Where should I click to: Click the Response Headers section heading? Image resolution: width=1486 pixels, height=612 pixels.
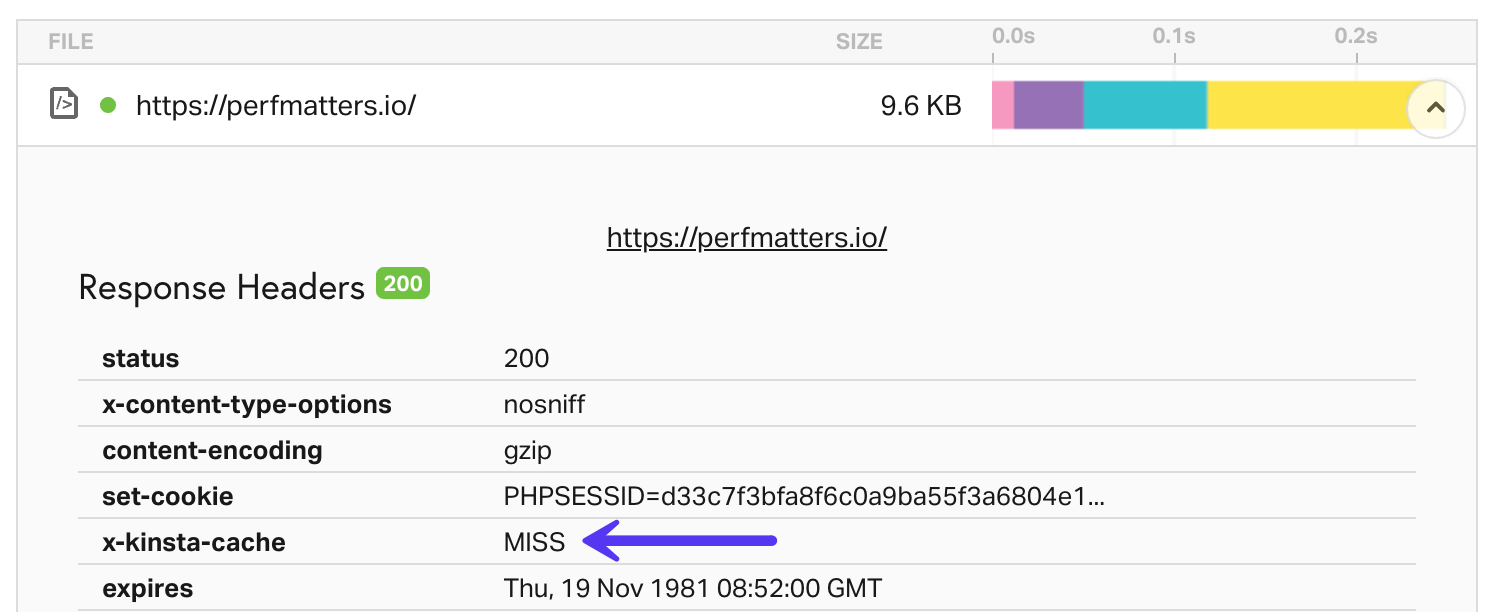220,288
